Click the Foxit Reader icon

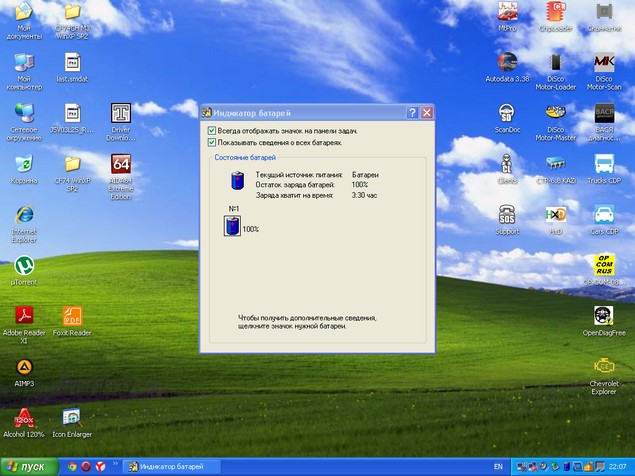click(72, 317)
